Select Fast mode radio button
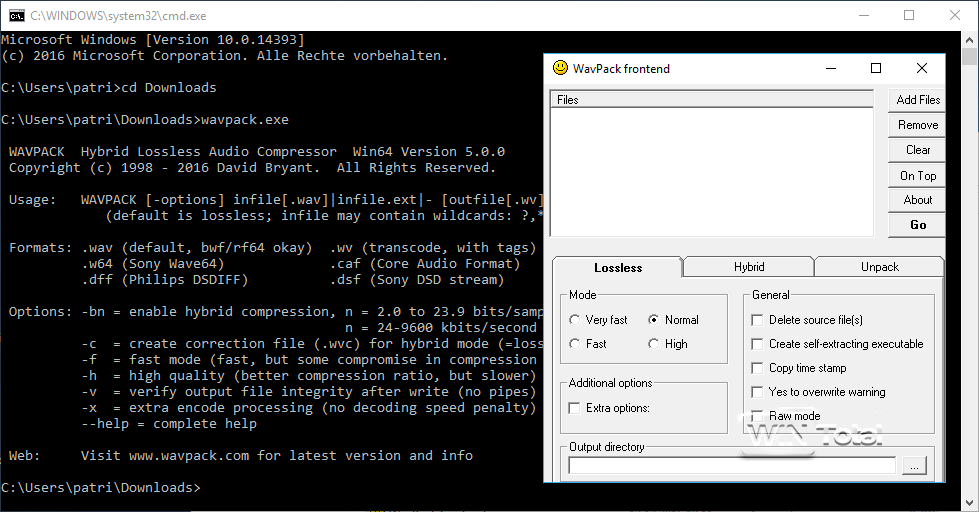This screenshot has width=979, height=512. (575, 344)
